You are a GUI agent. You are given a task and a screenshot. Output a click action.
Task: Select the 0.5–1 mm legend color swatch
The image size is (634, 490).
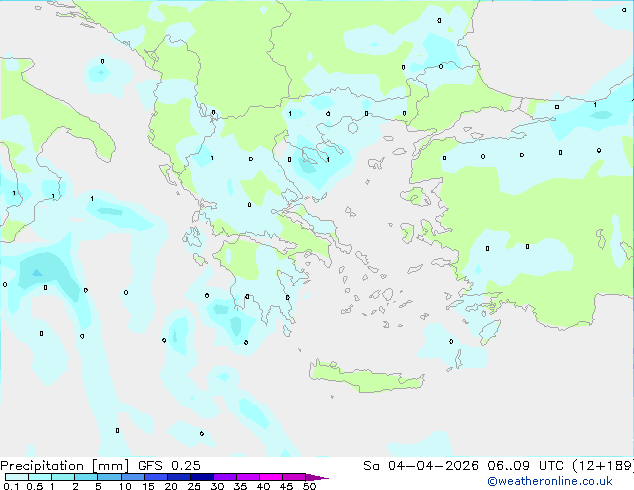click(40, 477)
